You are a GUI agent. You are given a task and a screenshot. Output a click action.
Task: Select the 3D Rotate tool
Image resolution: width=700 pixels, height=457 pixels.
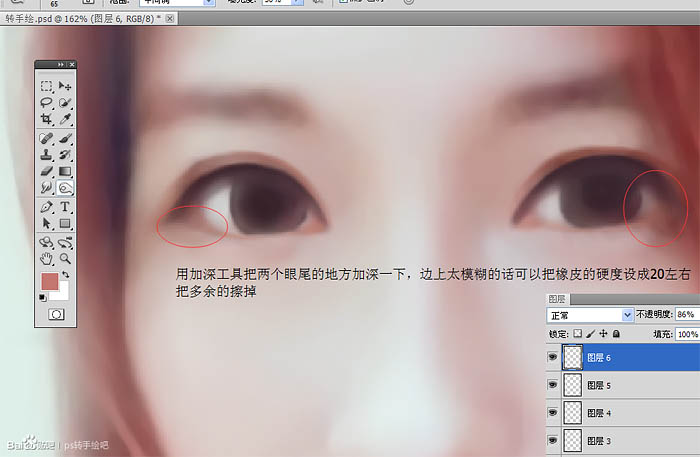[x=46, y=243]
